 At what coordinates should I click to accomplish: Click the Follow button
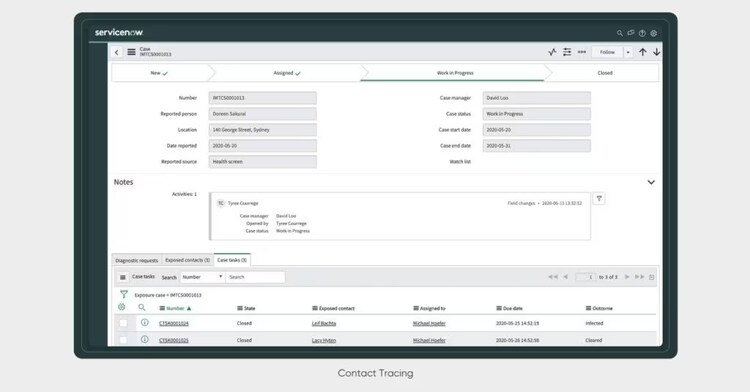607,52
